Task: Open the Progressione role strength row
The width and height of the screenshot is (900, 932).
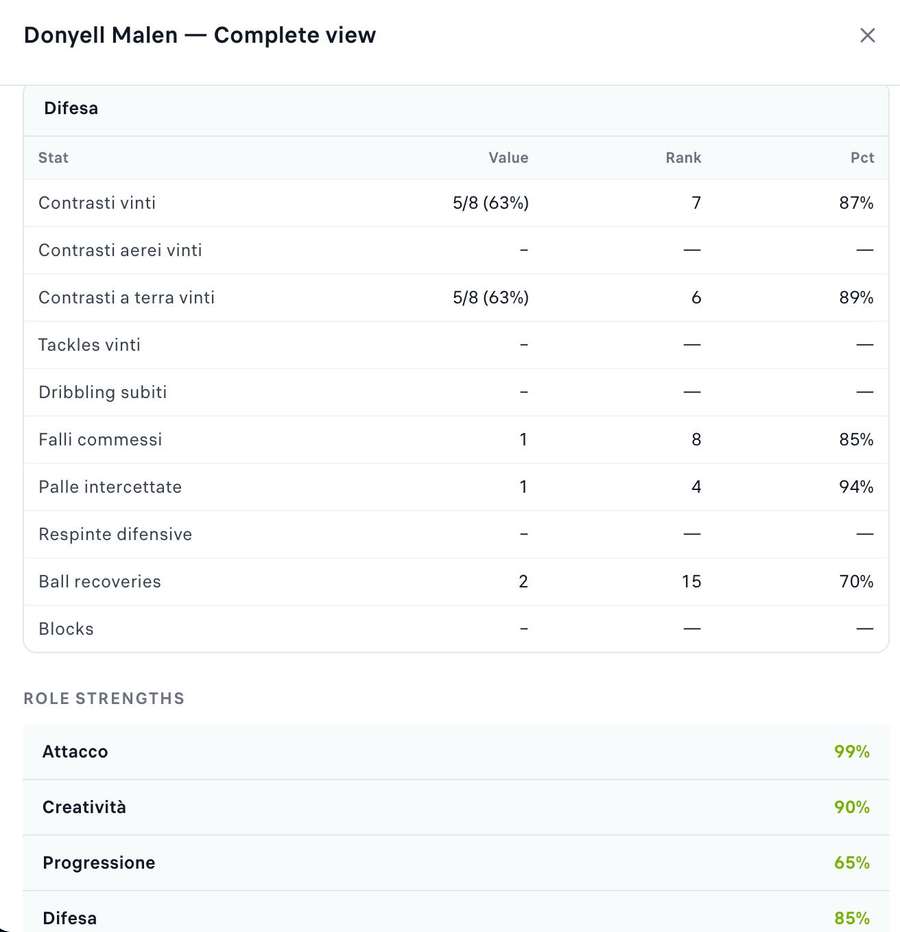Action: [x=456, y=863]
